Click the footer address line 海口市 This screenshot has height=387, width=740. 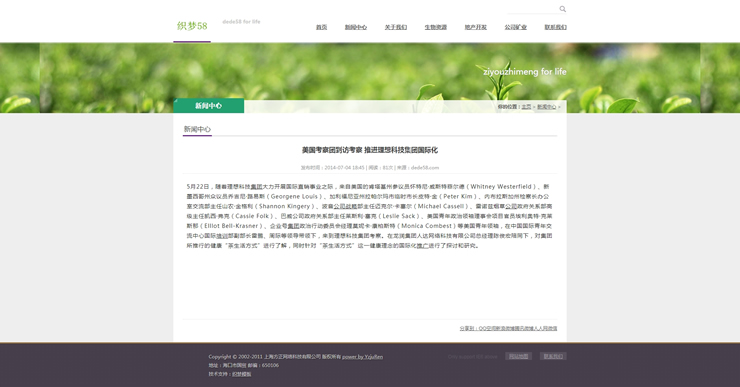pos(244,365)
